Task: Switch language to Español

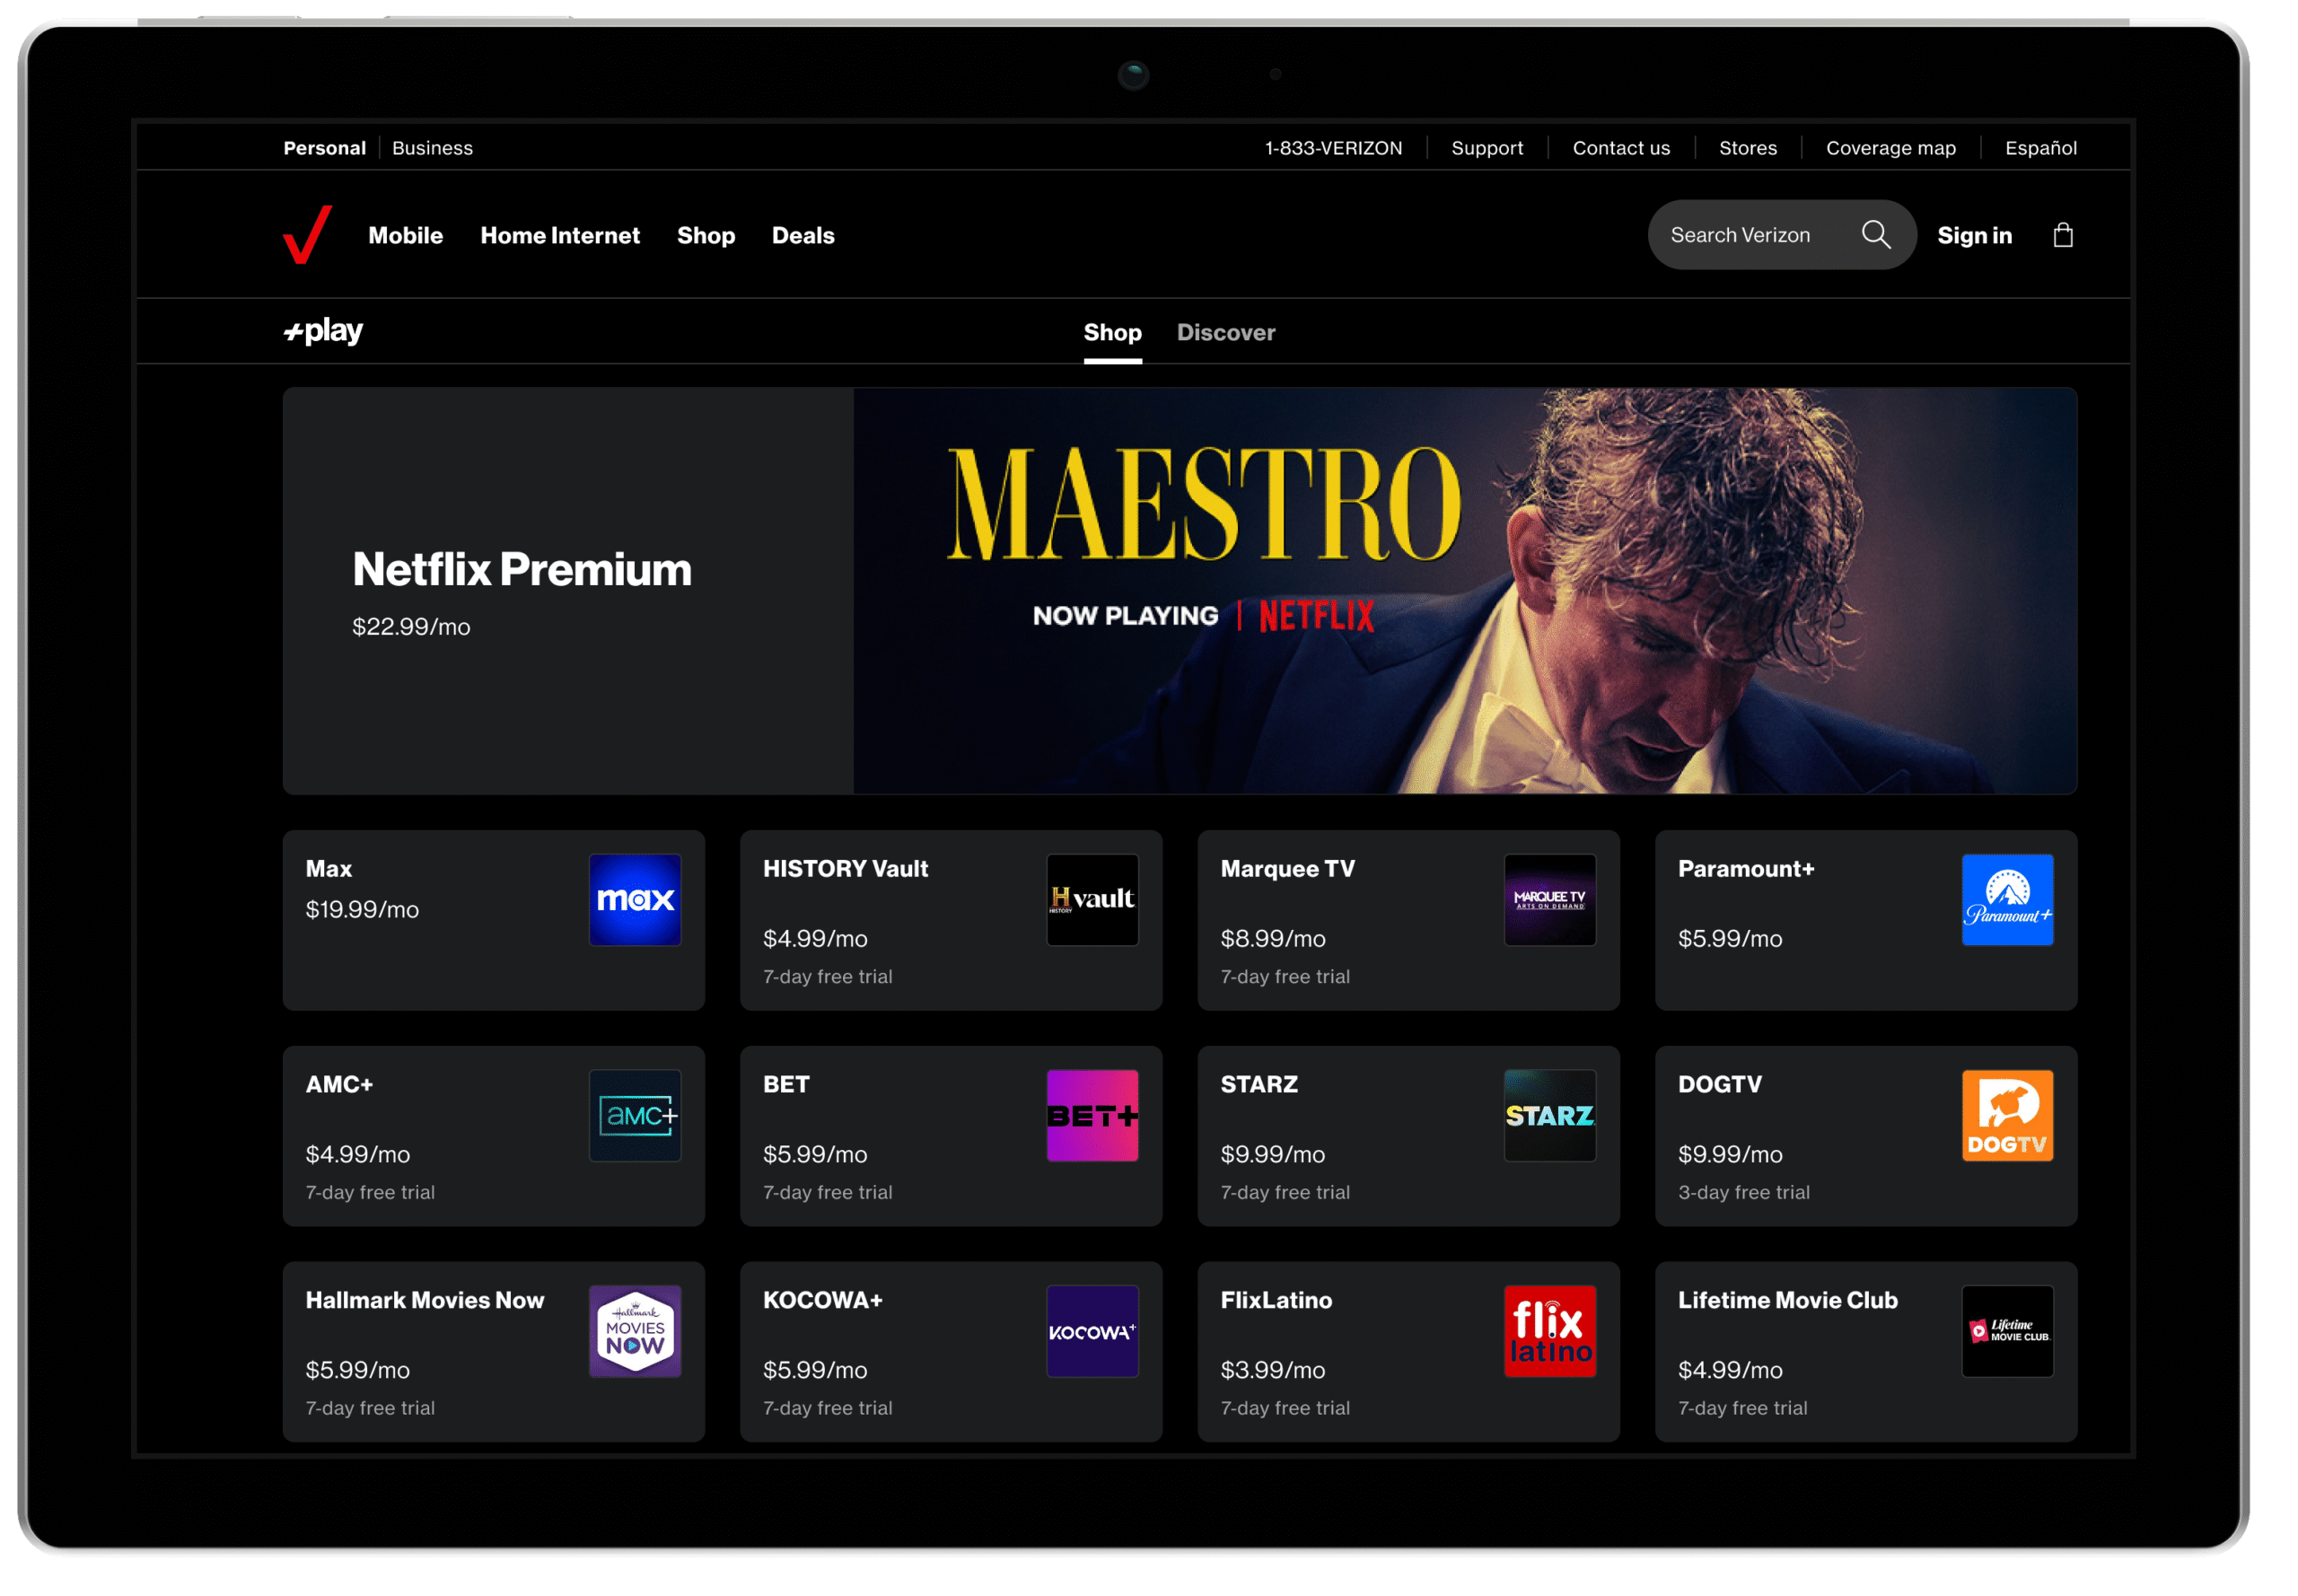Action: [x=2040, y=148]
